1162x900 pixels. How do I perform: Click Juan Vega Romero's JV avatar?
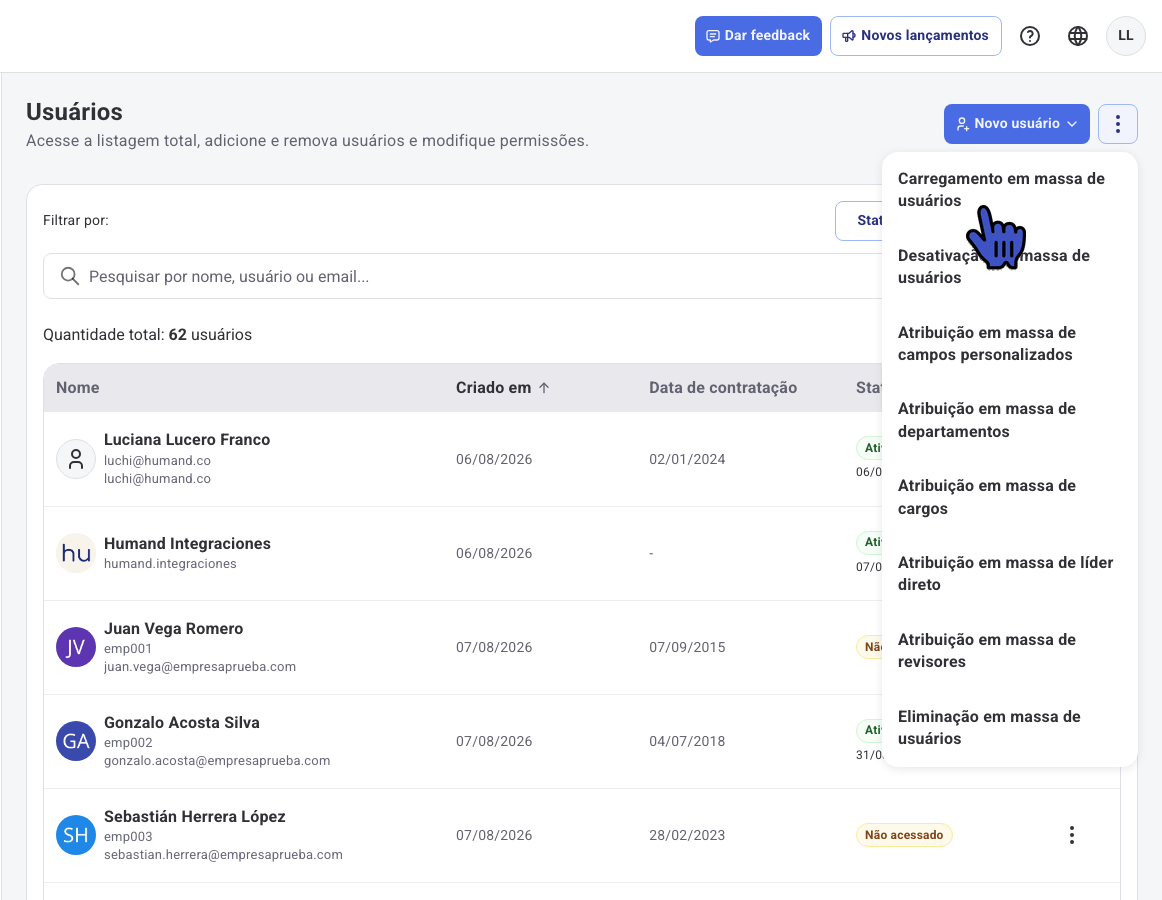coord(76,647)
